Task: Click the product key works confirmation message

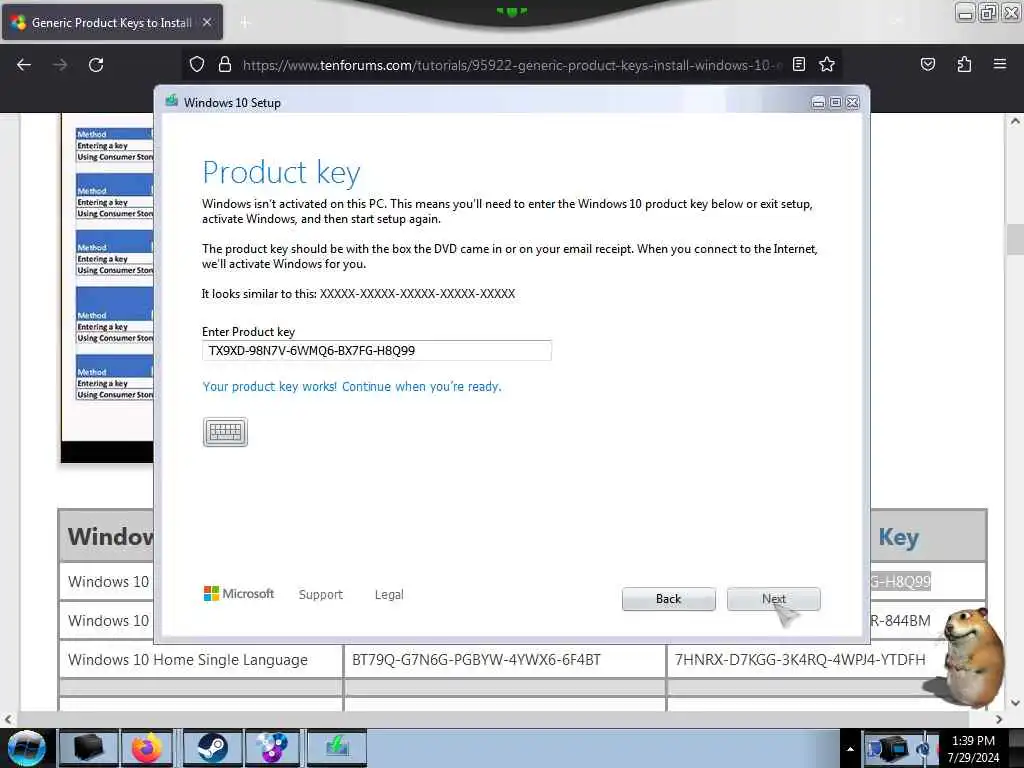Action: 352,387
